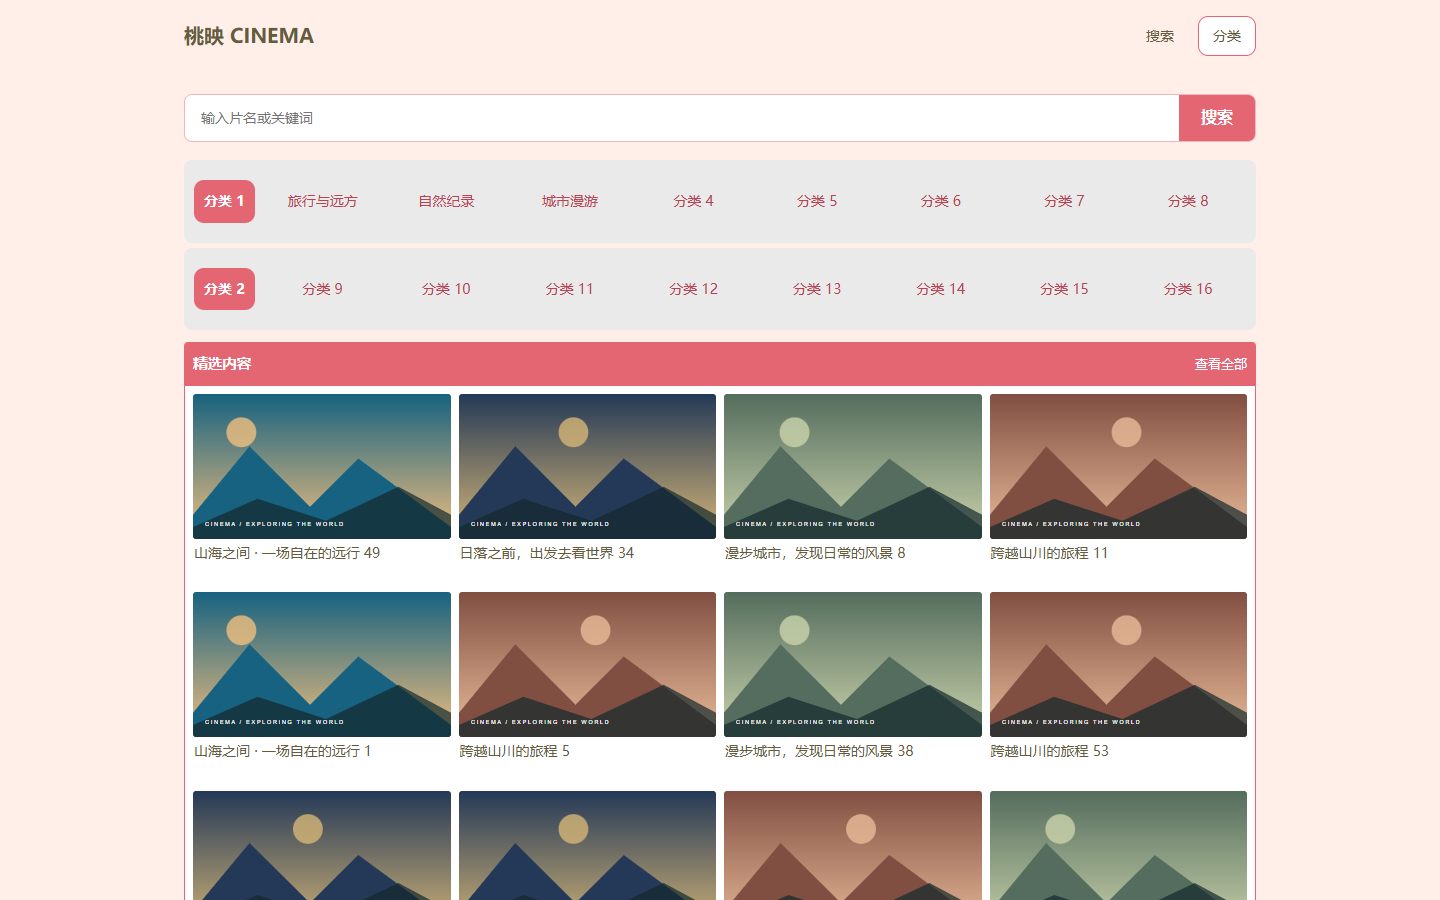Image resolution: width=1440 pixels, height=900 pixels.
Task: Pick the 分类 12 filter
Action: point(694,289)
